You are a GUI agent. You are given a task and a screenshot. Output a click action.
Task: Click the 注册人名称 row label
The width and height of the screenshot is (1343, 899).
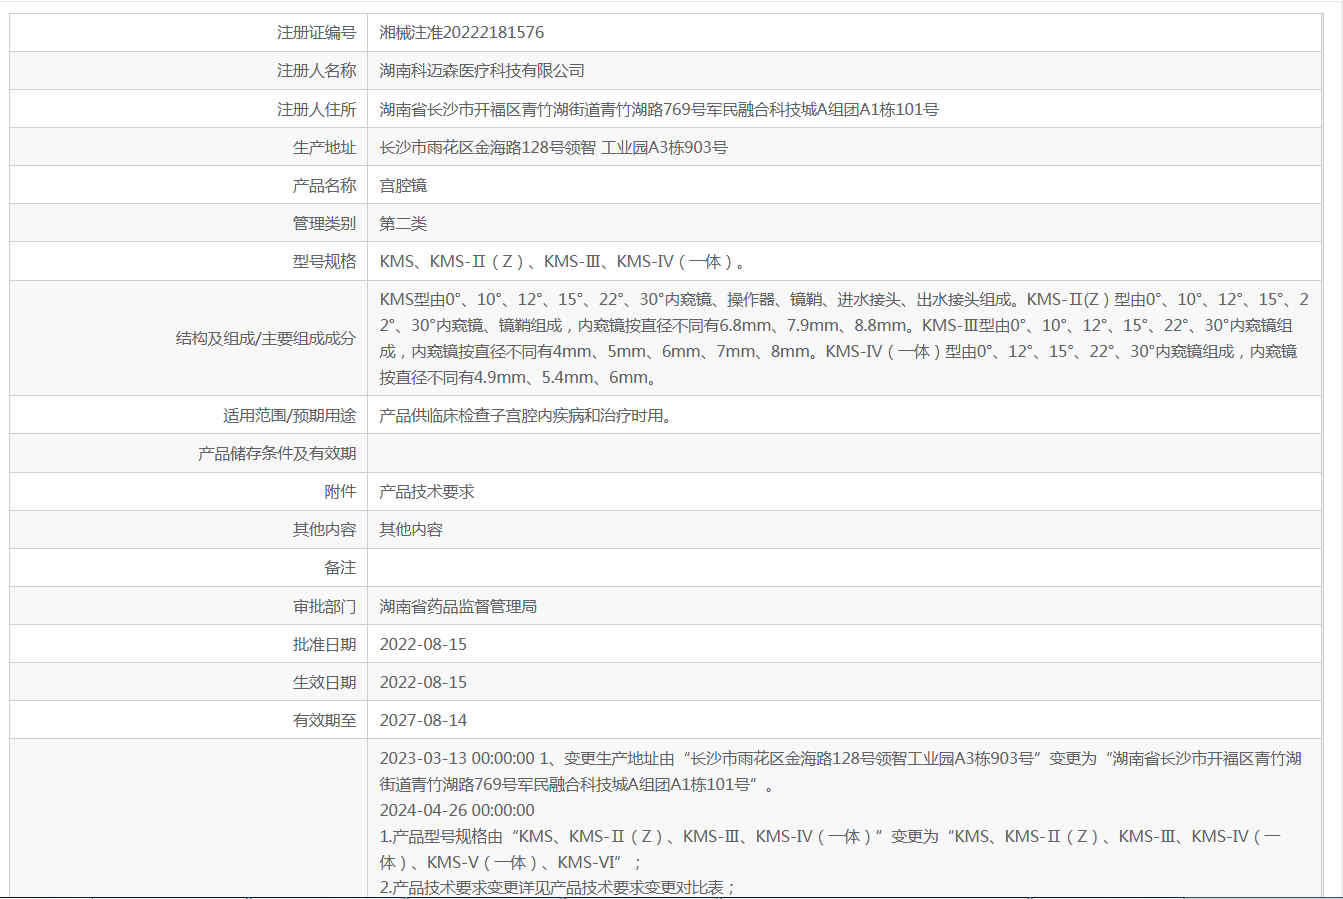pyautogui.click(x=316, y=71)
